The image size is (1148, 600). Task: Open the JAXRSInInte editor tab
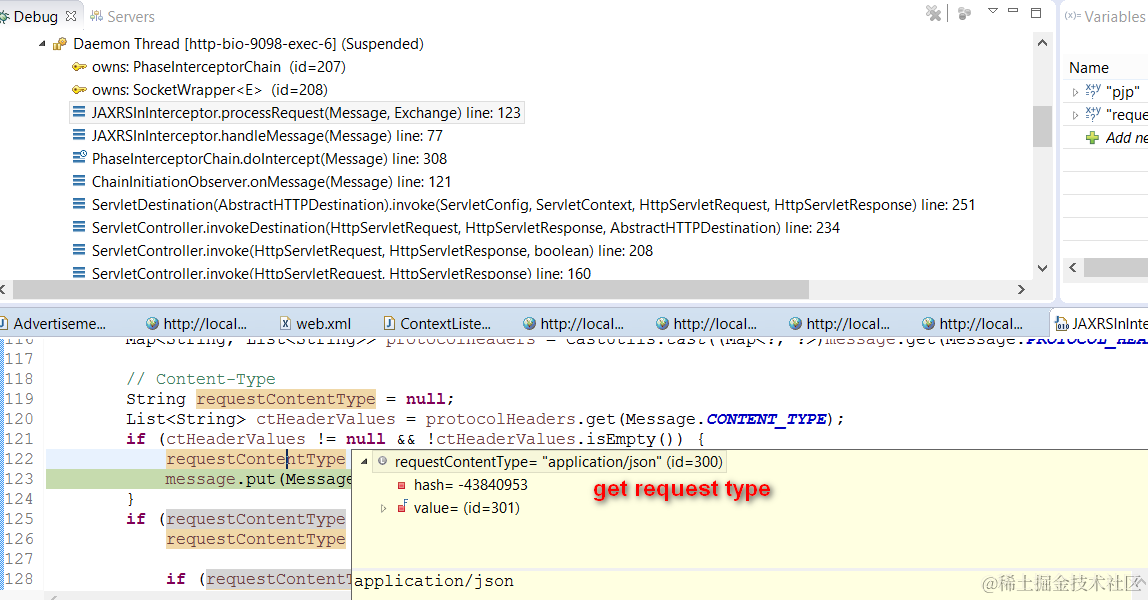click(x=1100, y=323)
